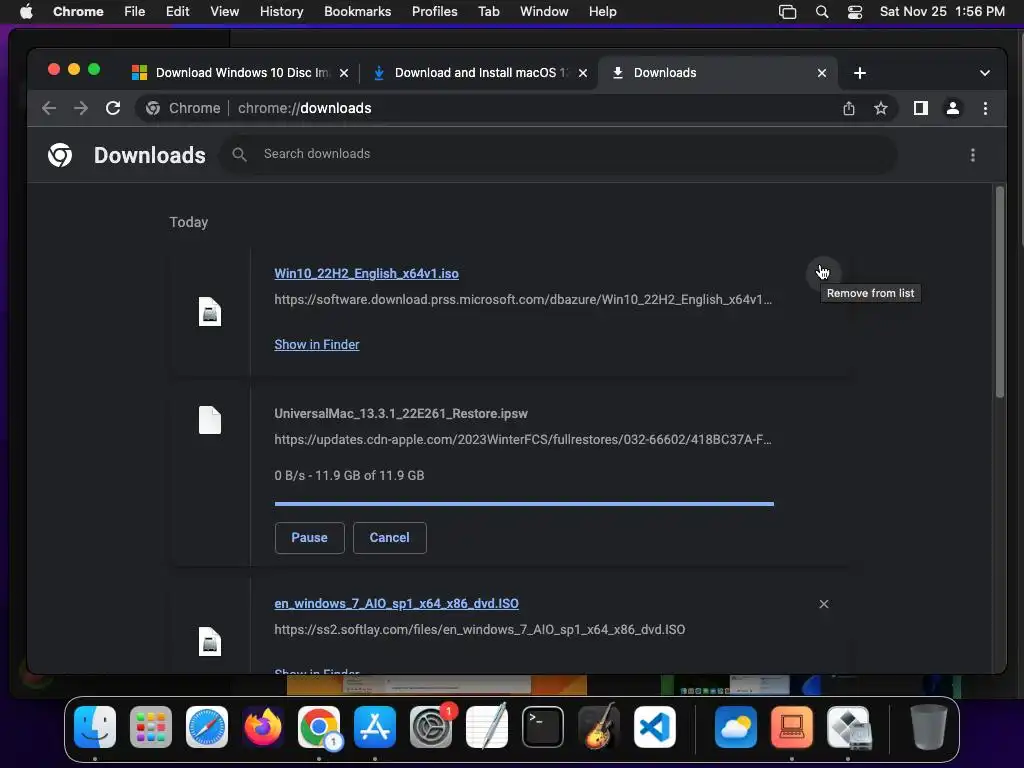Click the search magnifier icon in downloads
Viewport: 1024px width, 768px height.
pos(240,154)
